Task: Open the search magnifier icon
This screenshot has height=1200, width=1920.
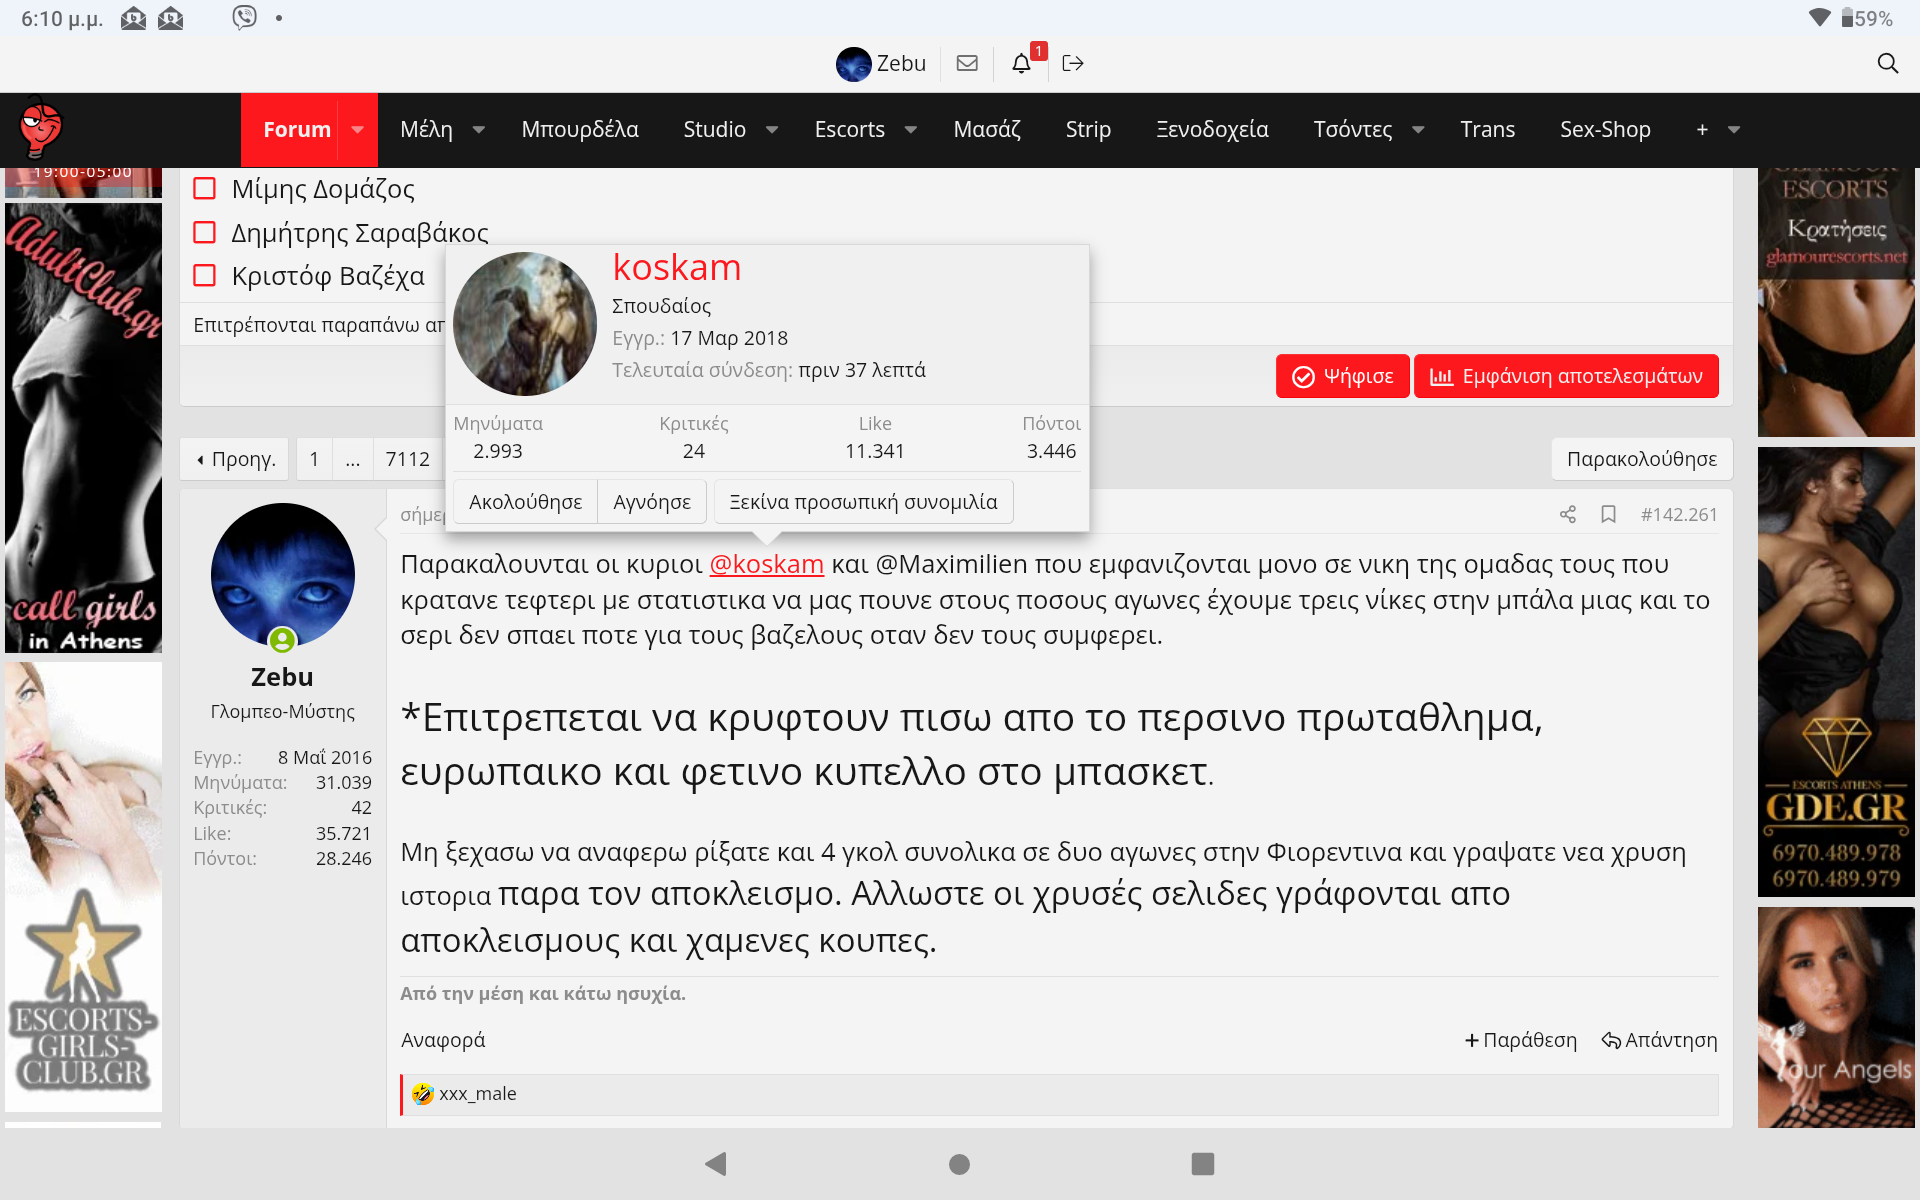Action: 1887,63
